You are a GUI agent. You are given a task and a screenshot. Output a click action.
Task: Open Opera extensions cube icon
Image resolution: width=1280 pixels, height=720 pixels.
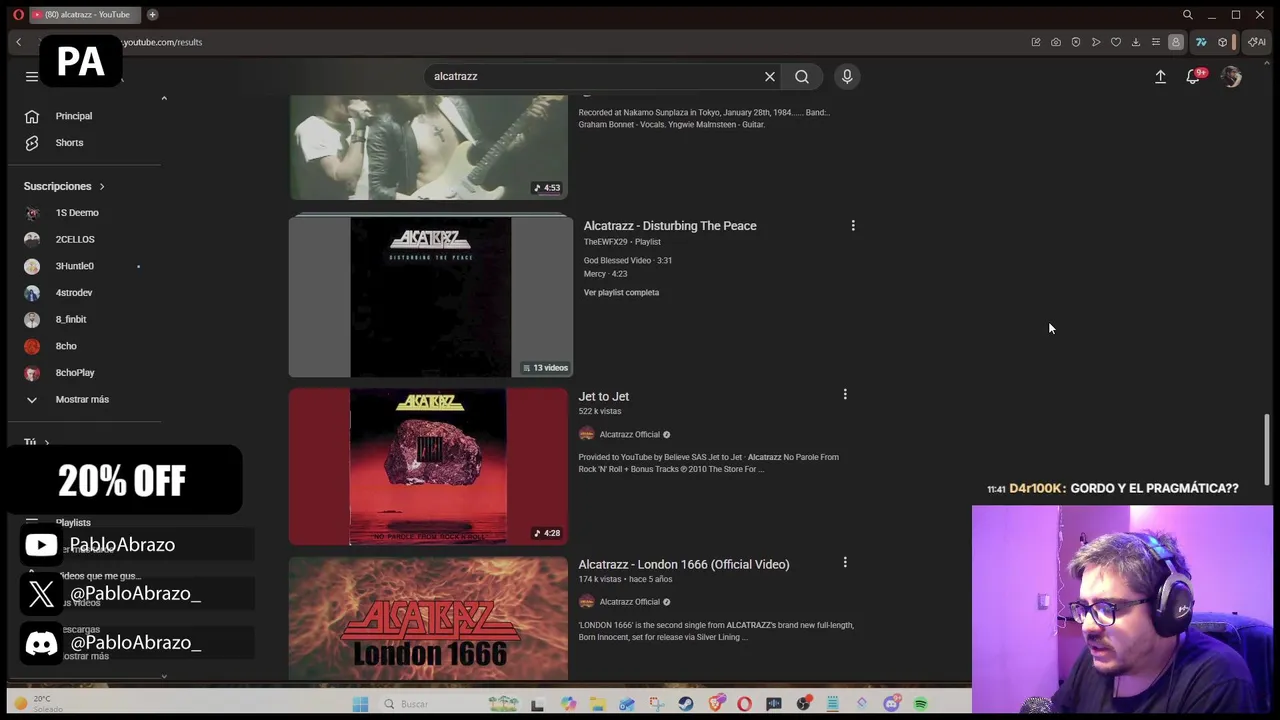tap(1222, 42)
